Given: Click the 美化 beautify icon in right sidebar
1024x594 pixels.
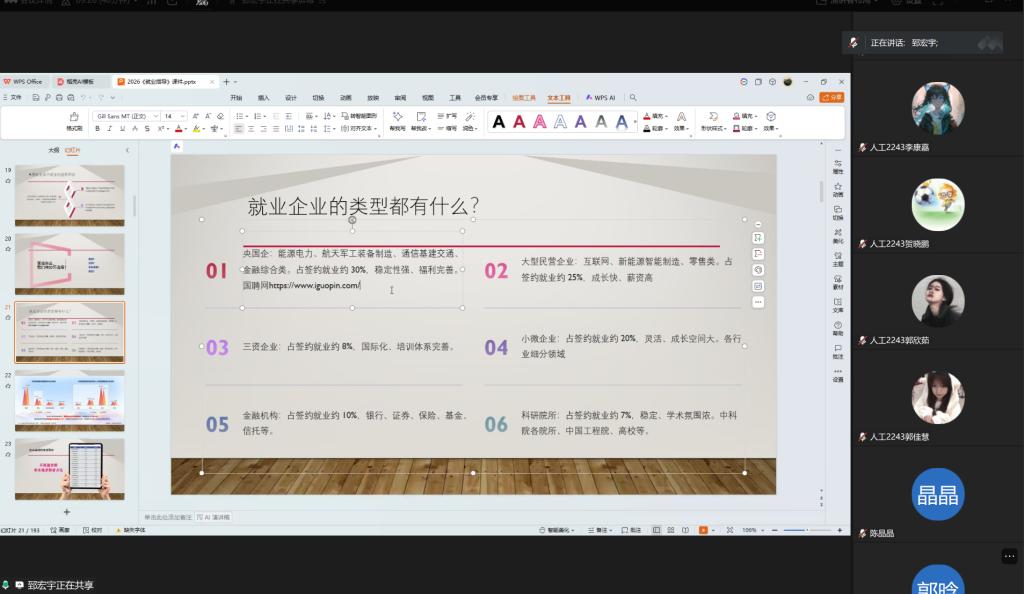Looking at the screenshot, I should pyautogui.click(x=838, y=234).
